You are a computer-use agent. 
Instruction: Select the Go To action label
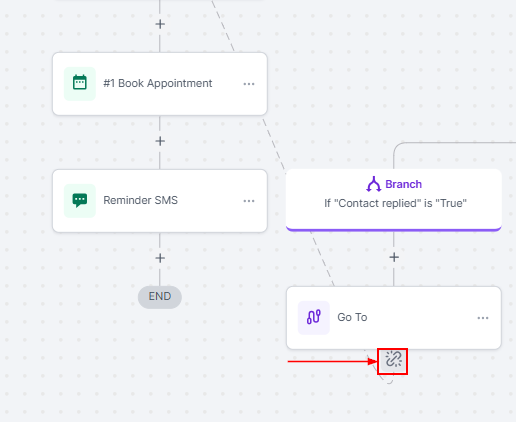pyautogui.click(x=352, y=317)
